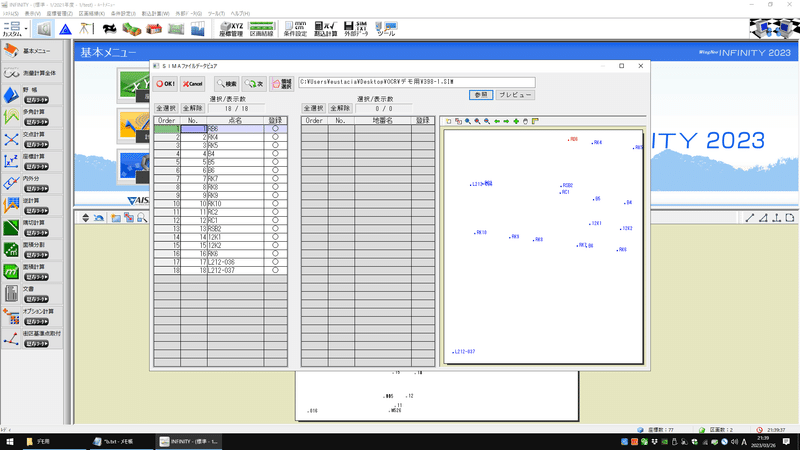The image size is (800, 450).
Task: Expand existing-data button under 逆計算
Action: point(37,211)
